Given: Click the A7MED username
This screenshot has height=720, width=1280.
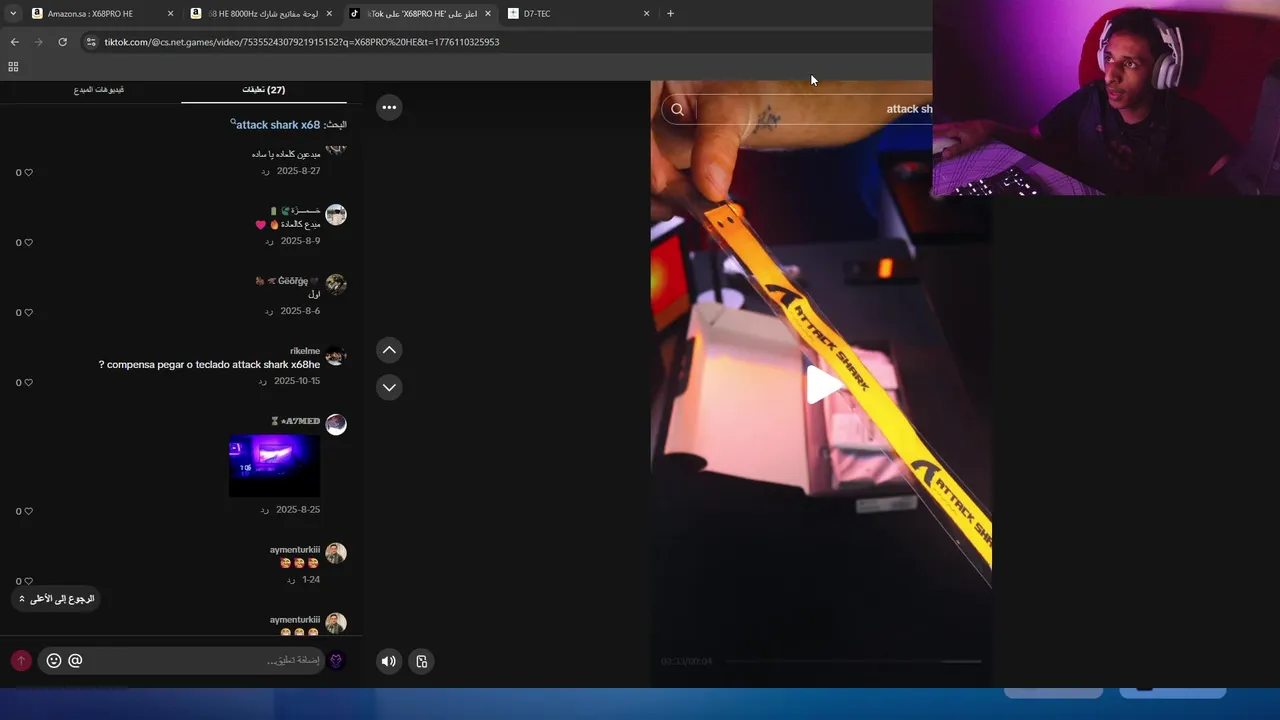Looking at the screenshot, I should tap(300, 421).
